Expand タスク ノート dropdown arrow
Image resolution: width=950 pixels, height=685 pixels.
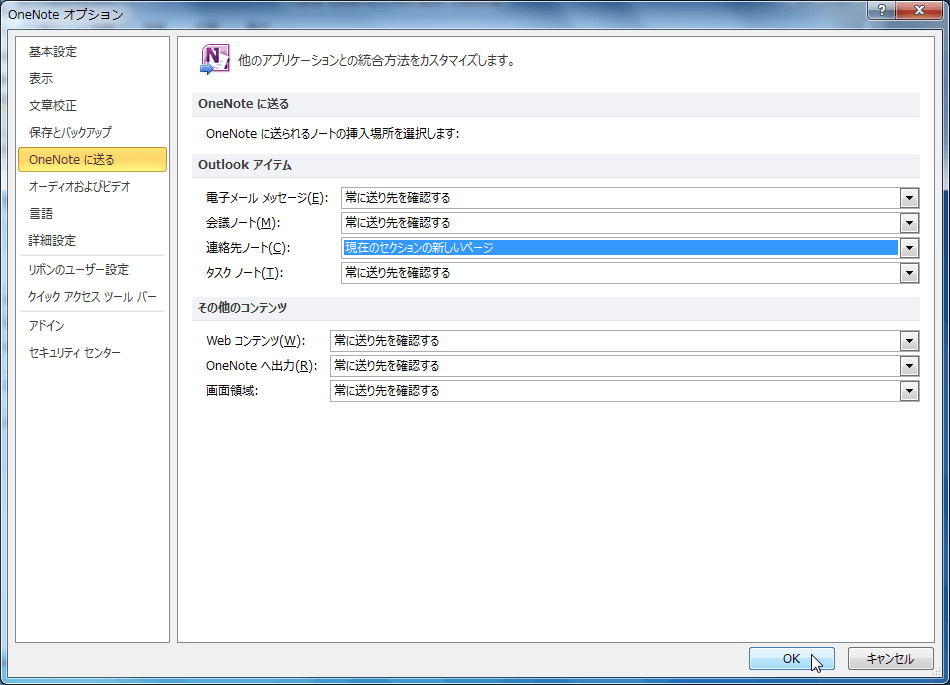pos(909,273)
